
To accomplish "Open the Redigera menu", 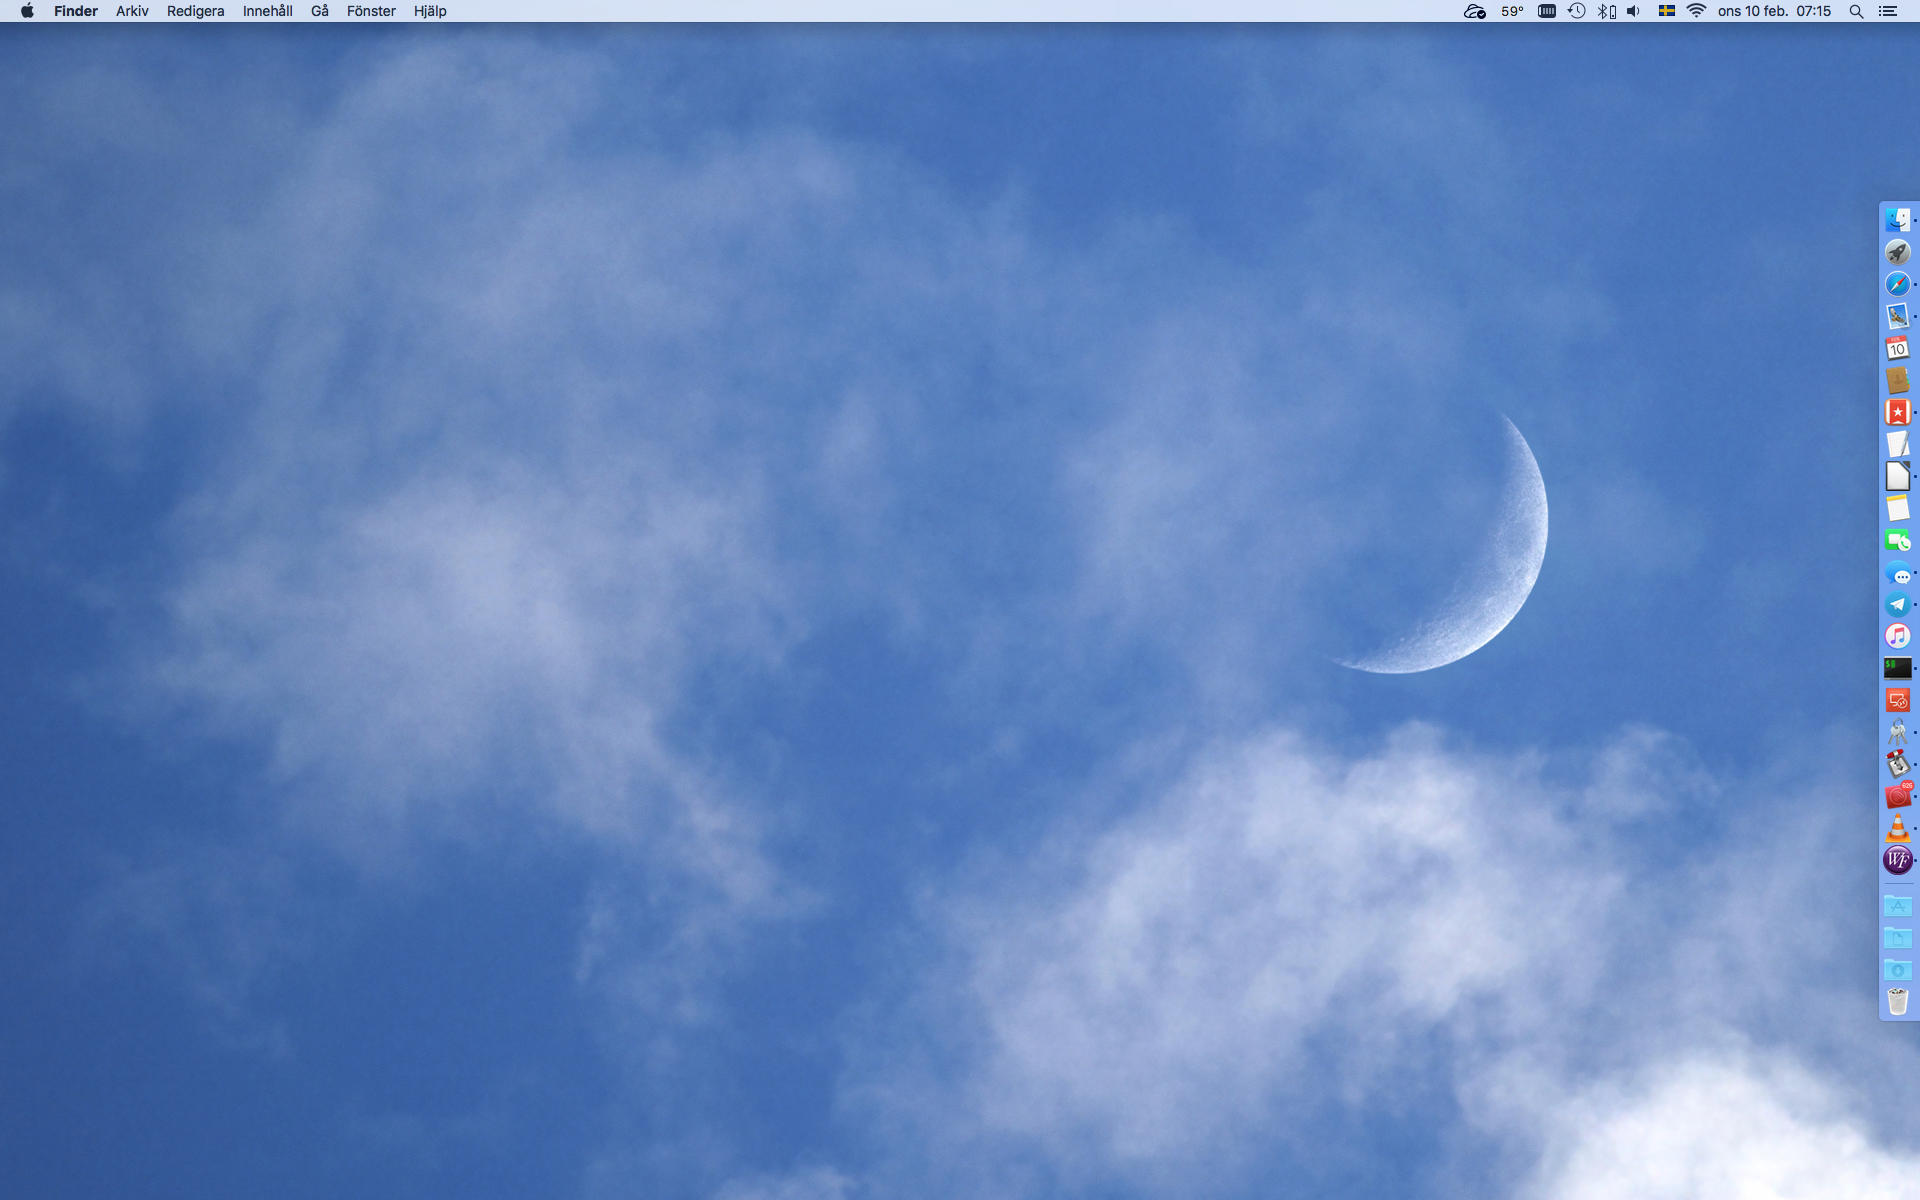I will [195, 11].
